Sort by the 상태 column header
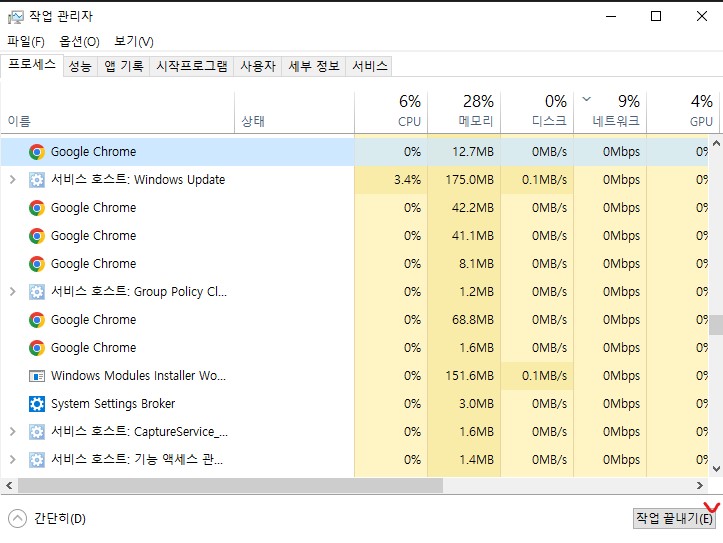This screenshot has width=723, height=543. pos(294,112)
